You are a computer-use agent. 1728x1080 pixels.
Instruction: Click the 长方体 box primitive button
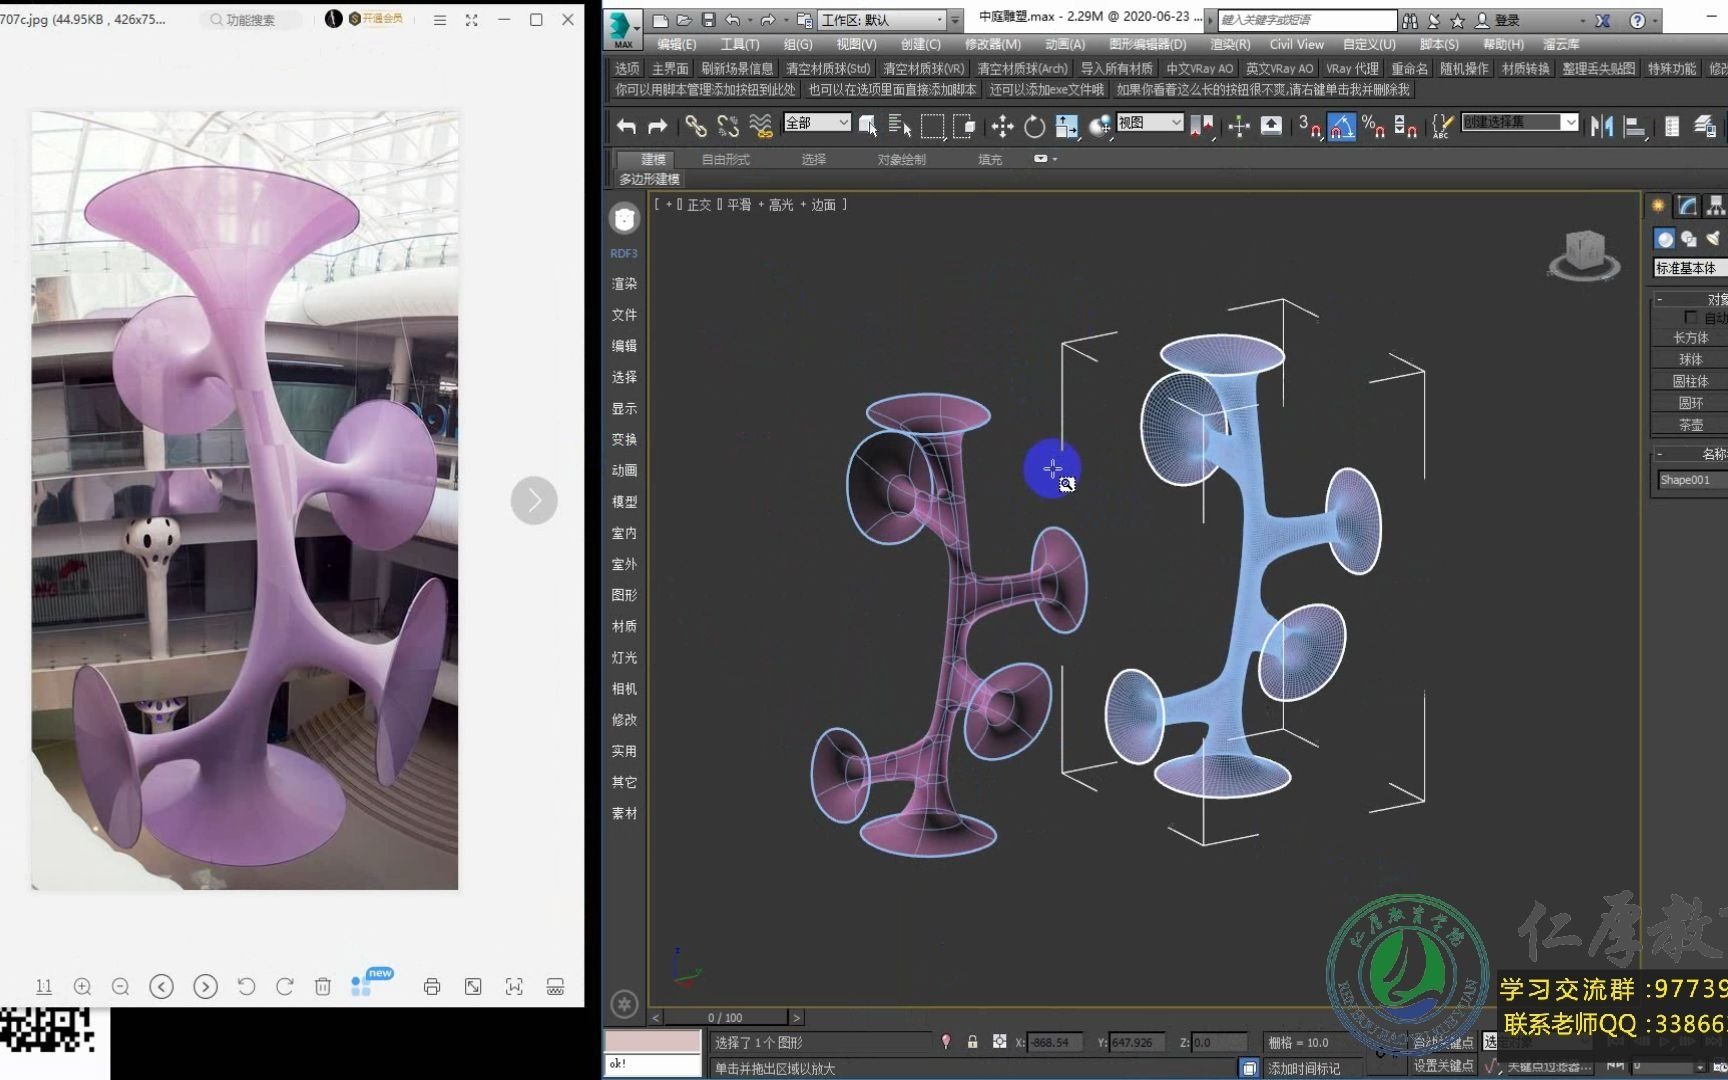click(1691, 338)
